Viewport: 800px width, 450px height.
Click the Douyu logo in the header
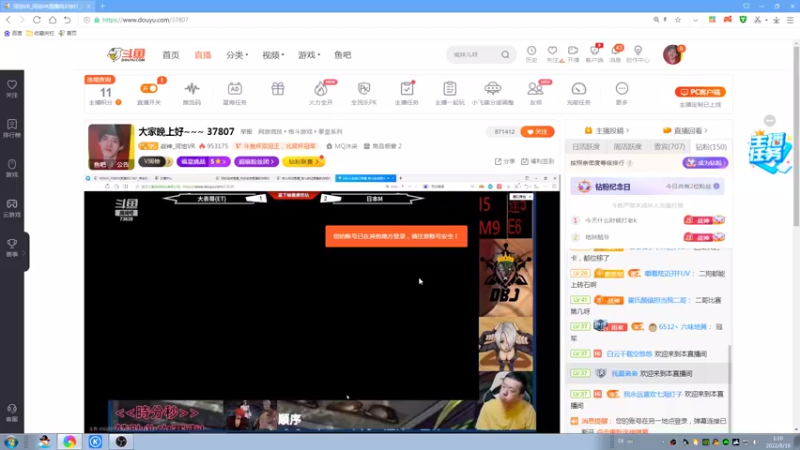(x=127, y=55)
